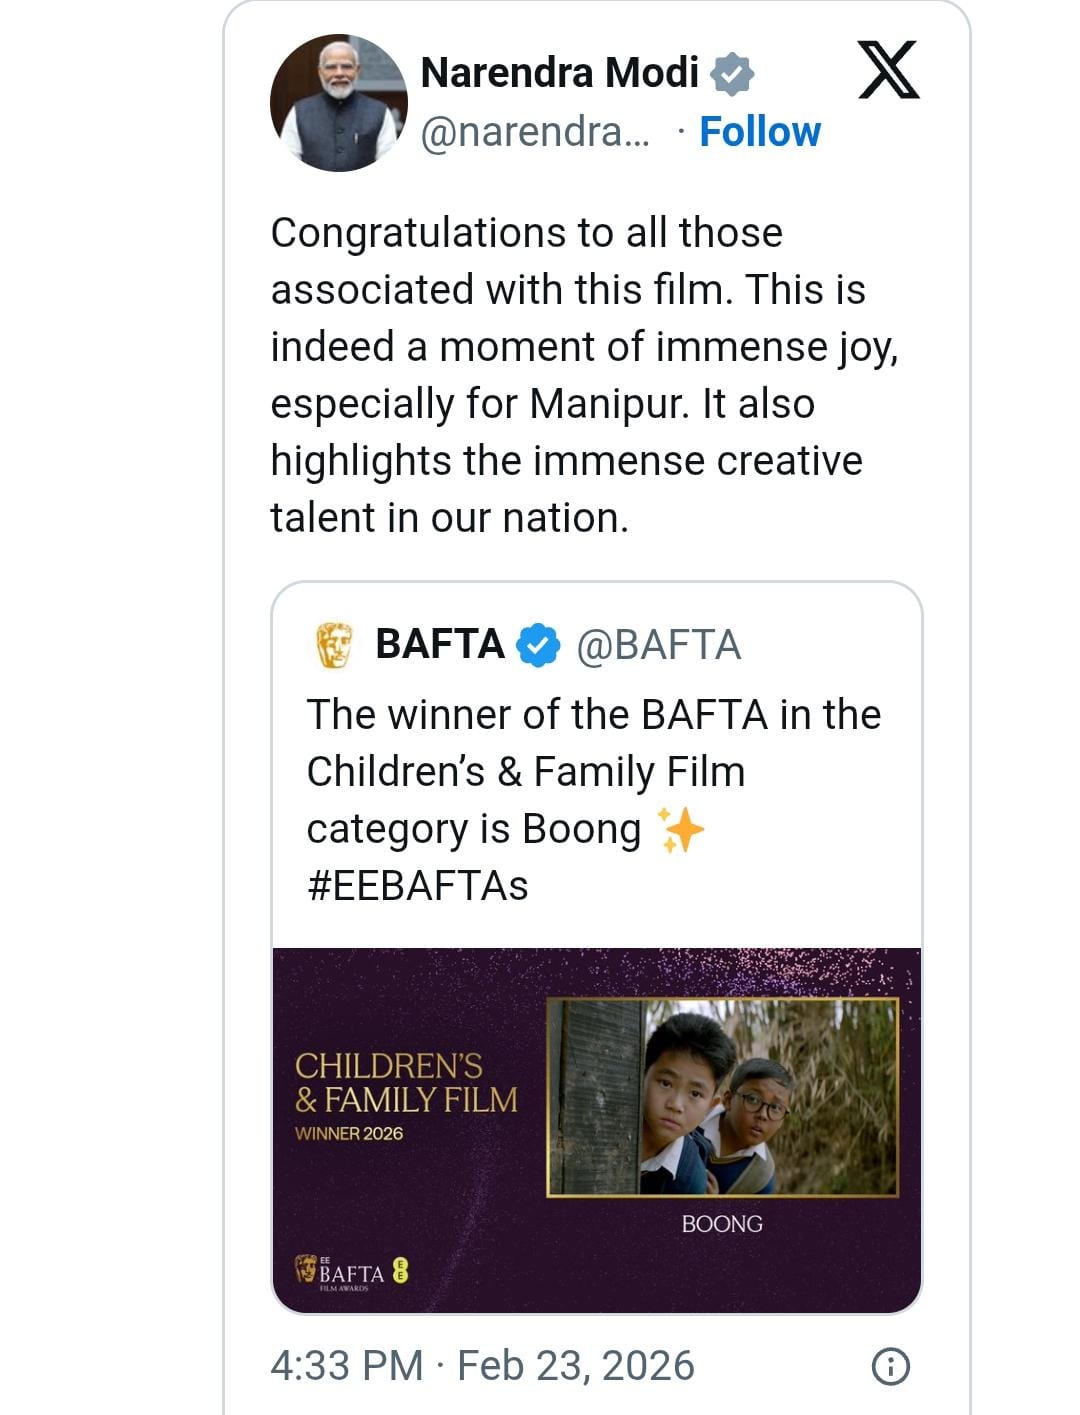Click the yellow EE logo in banner
The width and height of the screenshot is (1080, 1415).
click(400, 1271)
